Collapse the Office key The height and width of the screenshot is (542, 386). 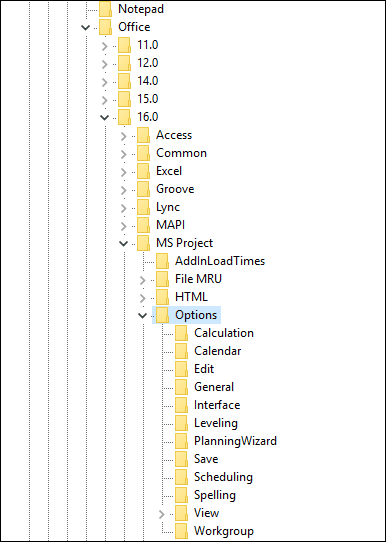pos(85,27)
